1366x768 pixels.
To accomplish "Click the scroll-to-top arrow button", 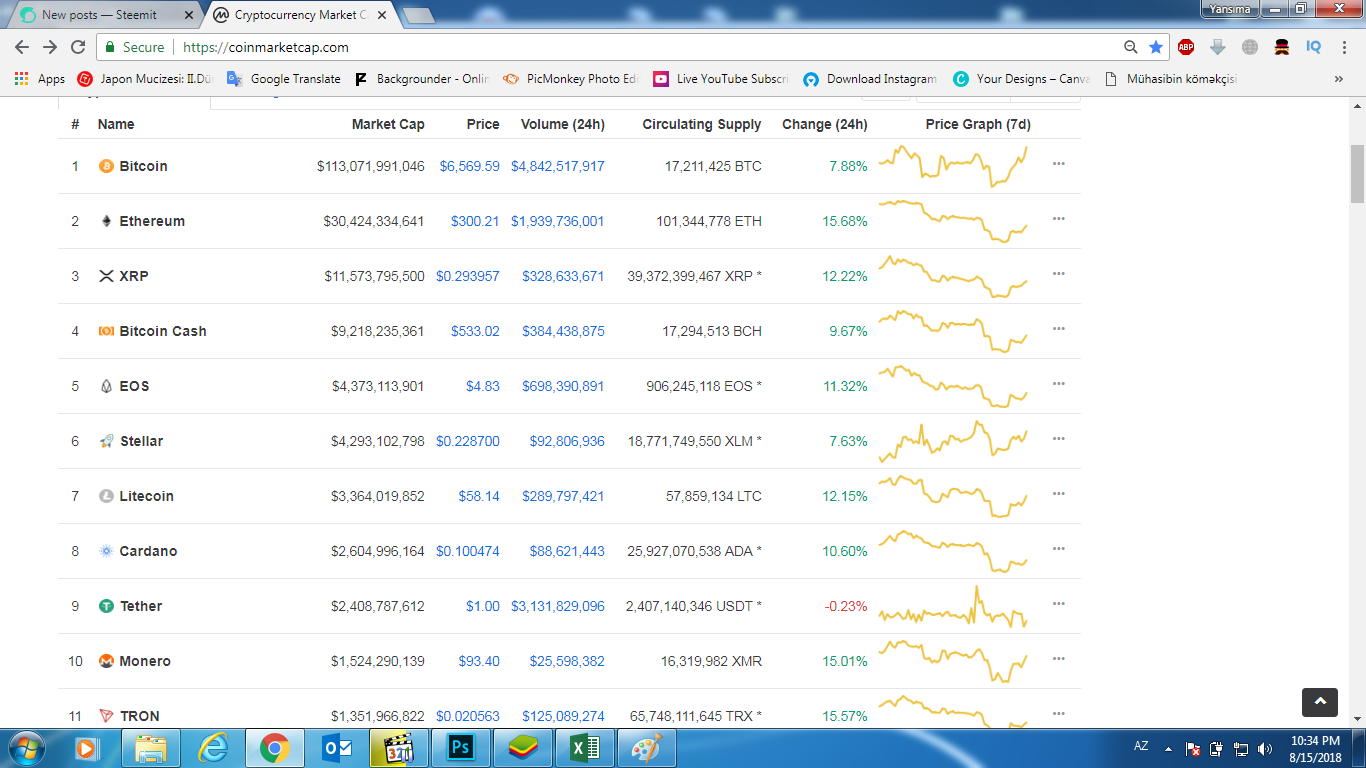I will [1320, 702].
